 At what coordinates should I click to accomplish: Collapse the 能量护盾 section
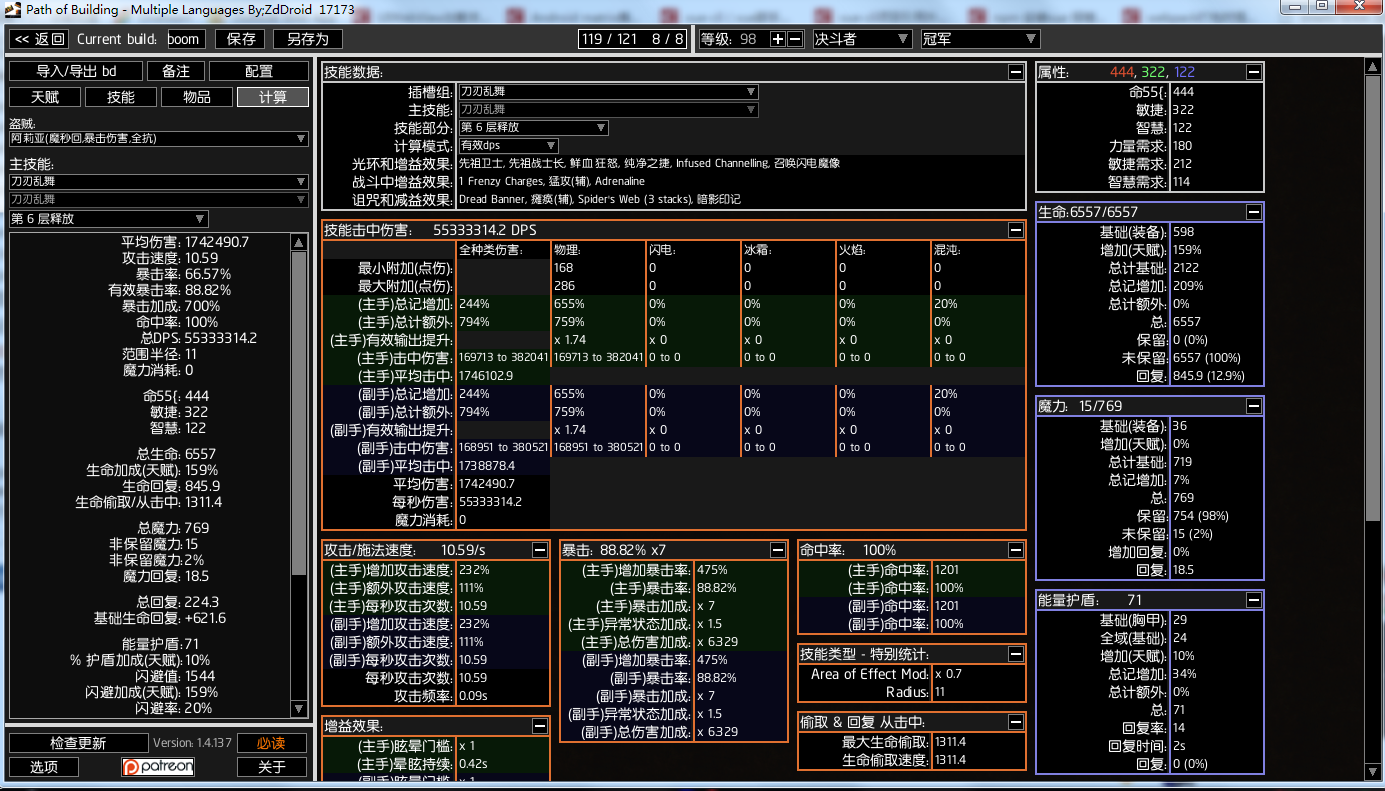pos(1254,600)
